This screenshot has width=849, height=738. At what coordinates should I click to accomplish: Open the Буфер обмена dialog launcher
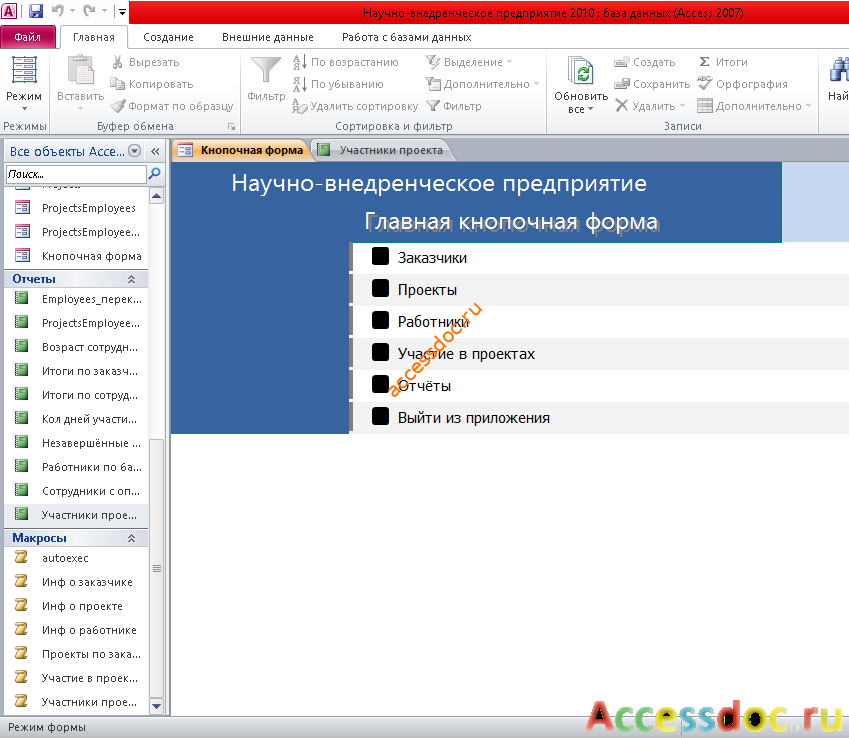tap(231, 126)
